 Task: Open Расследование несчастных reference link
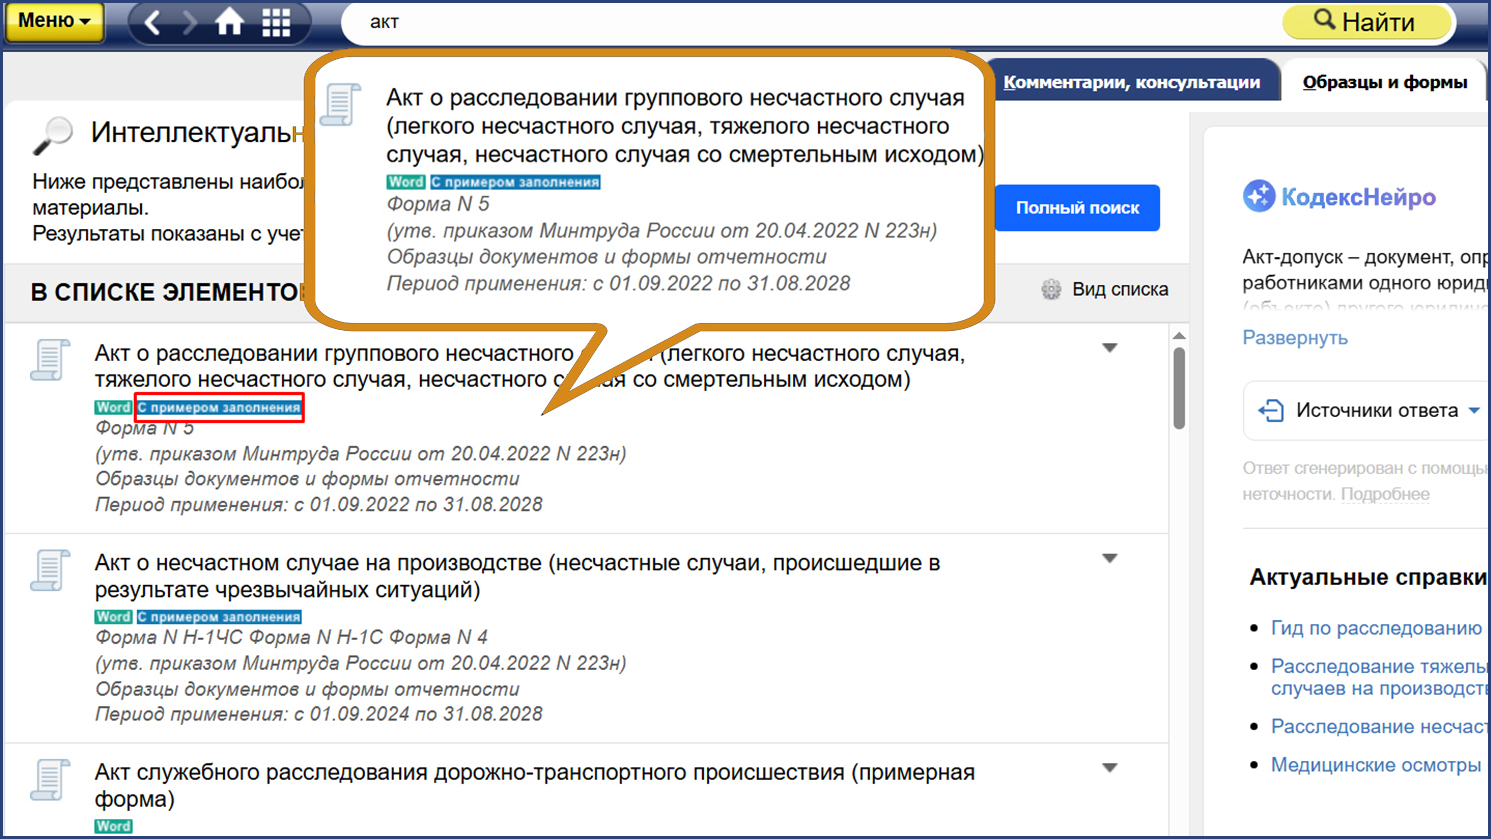[x=1380, y=727]
